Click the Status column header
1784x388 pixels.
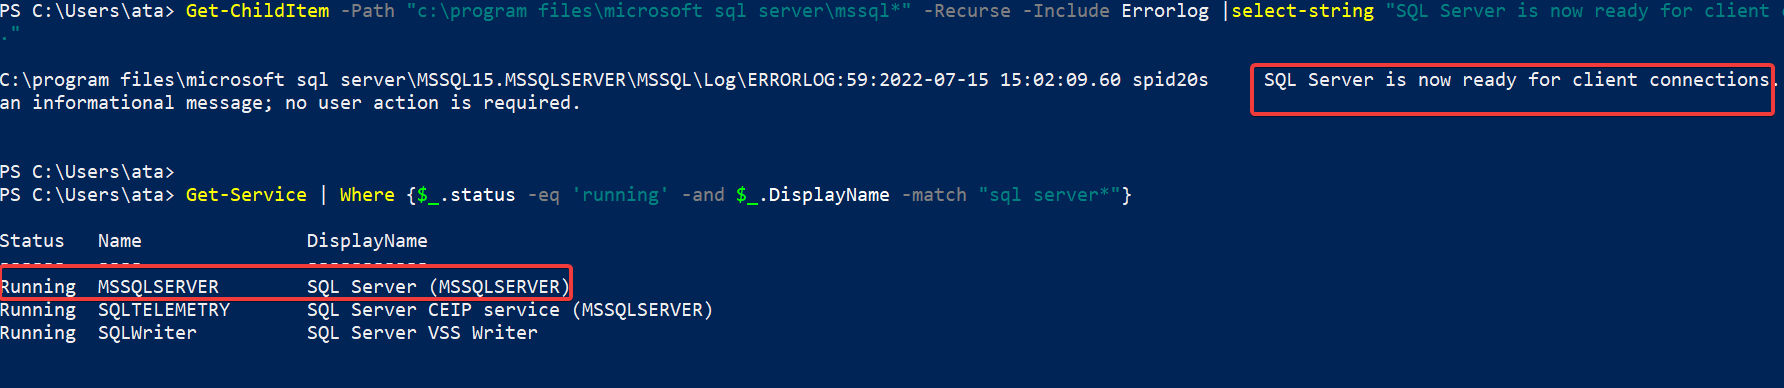point(32,241)
